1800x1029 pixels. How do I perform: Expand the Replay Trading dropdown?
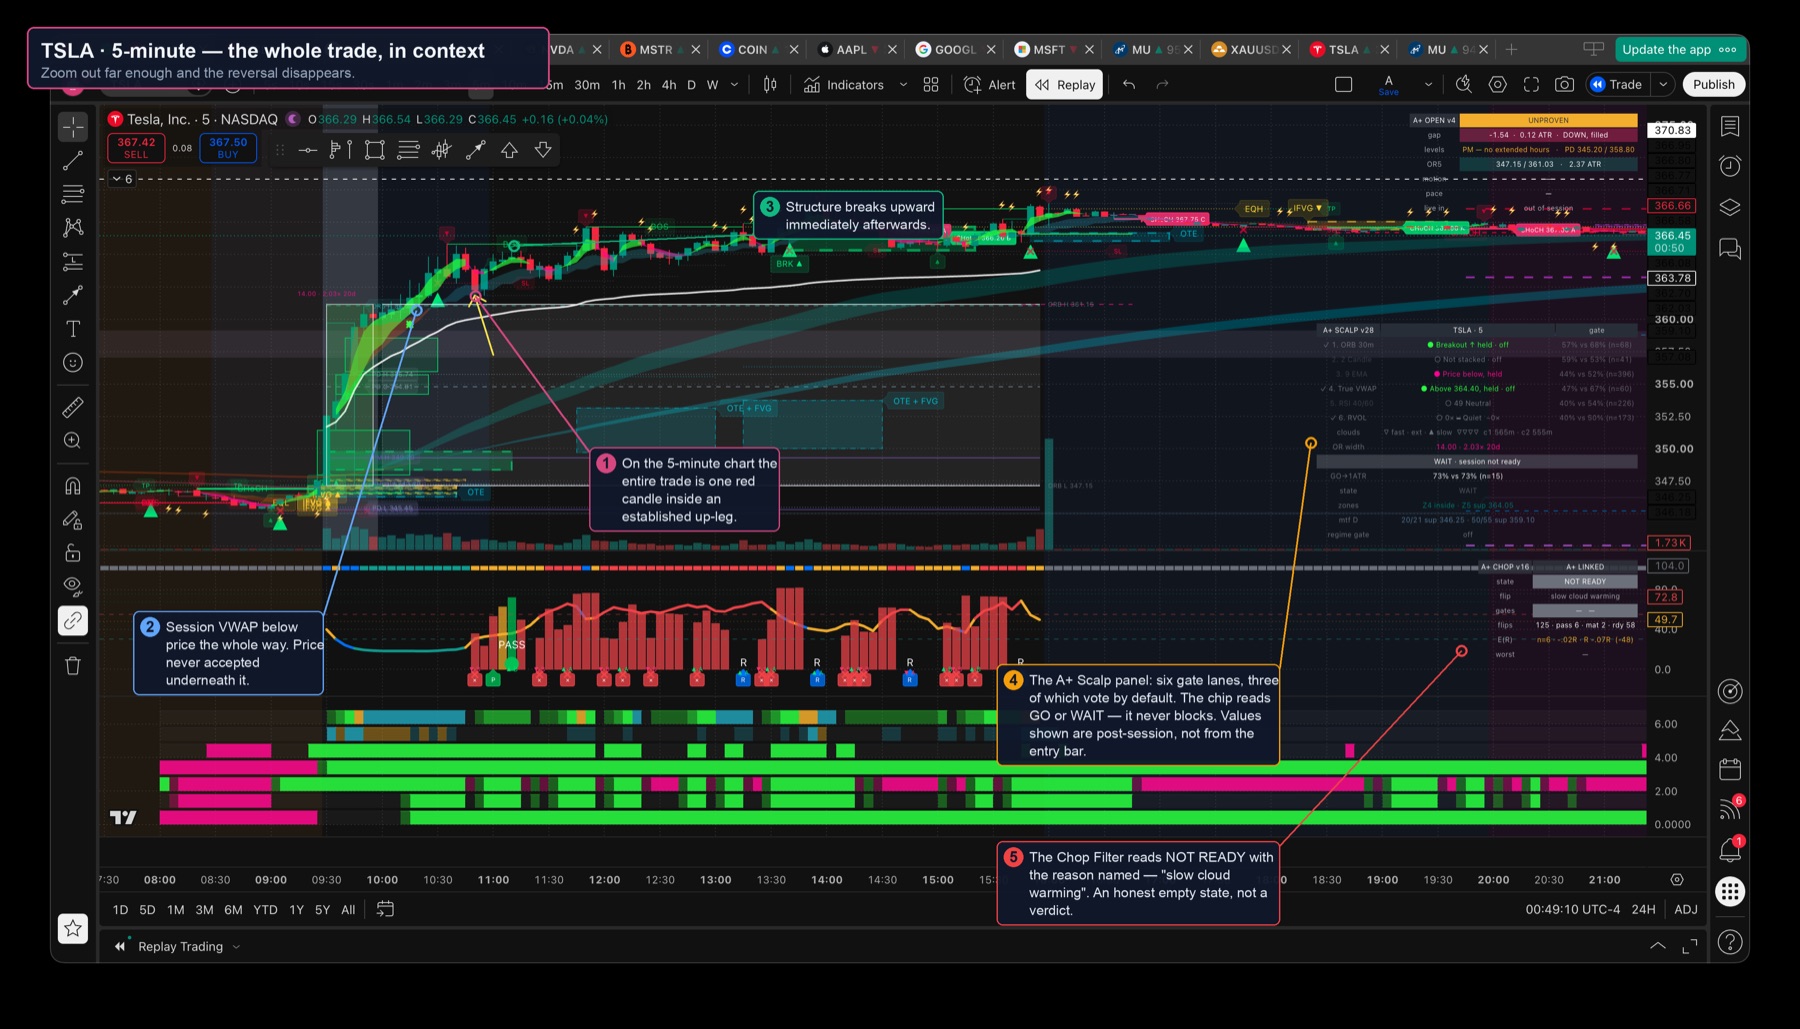tap(236, 947)
